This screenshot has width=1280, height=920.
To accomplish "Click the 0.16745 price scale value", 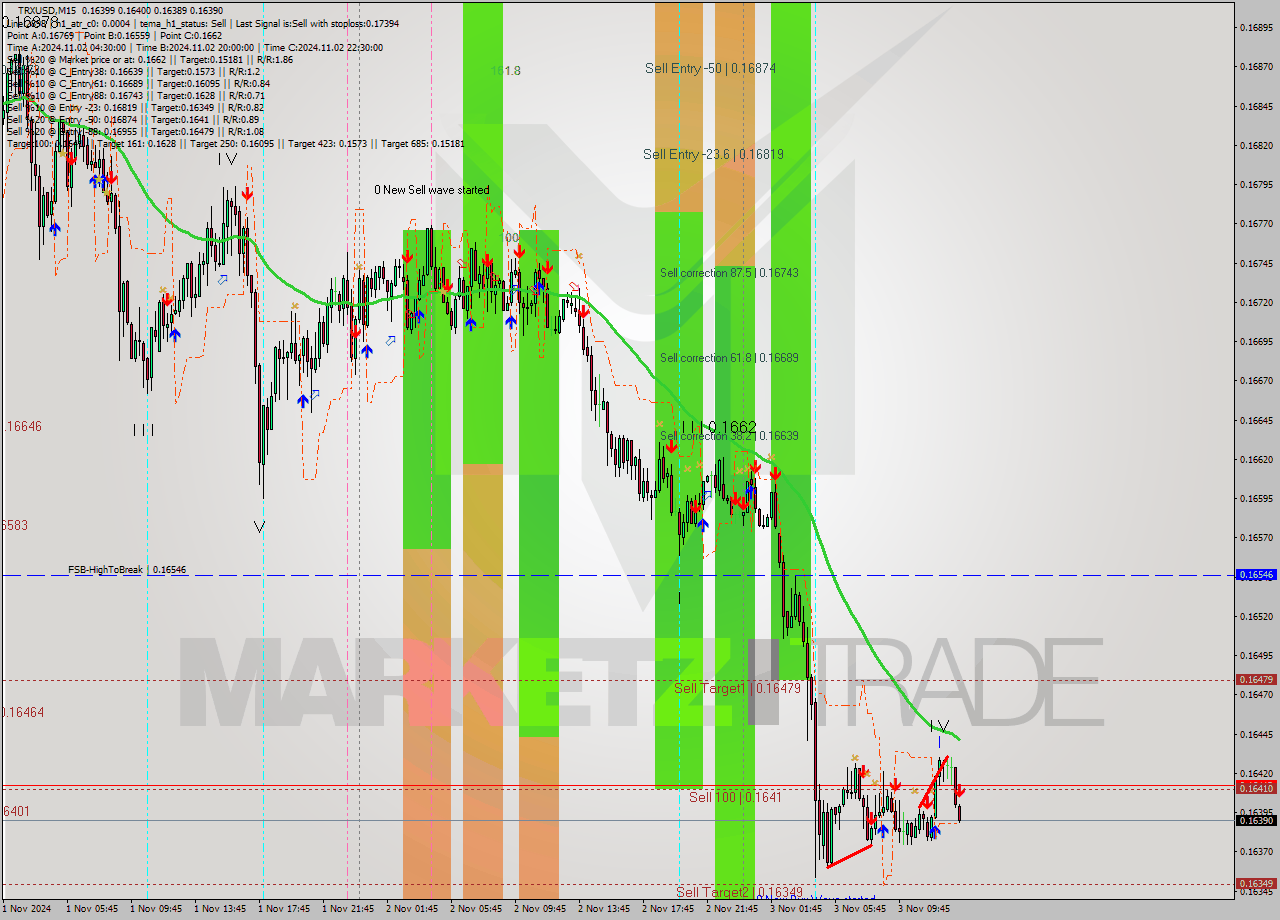I will click(x=1256, y=263).
